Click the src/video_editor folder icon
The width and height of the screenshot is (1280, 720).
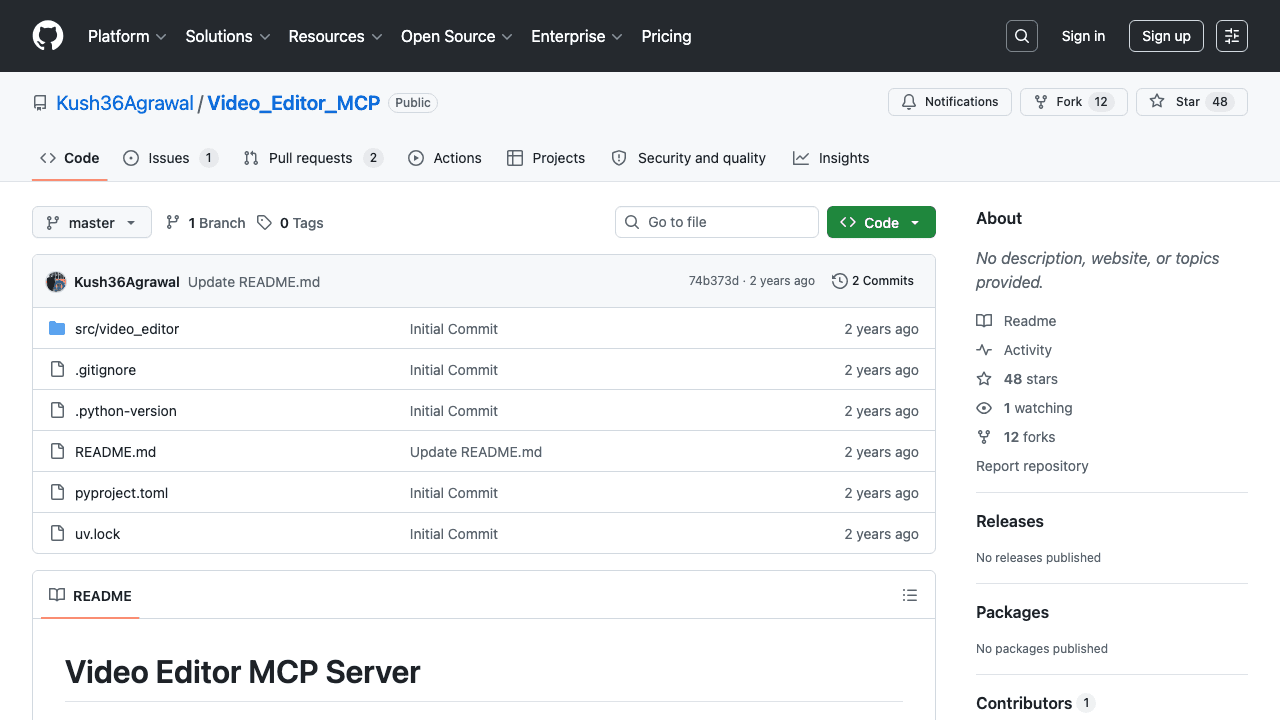(x=57, y=329)
